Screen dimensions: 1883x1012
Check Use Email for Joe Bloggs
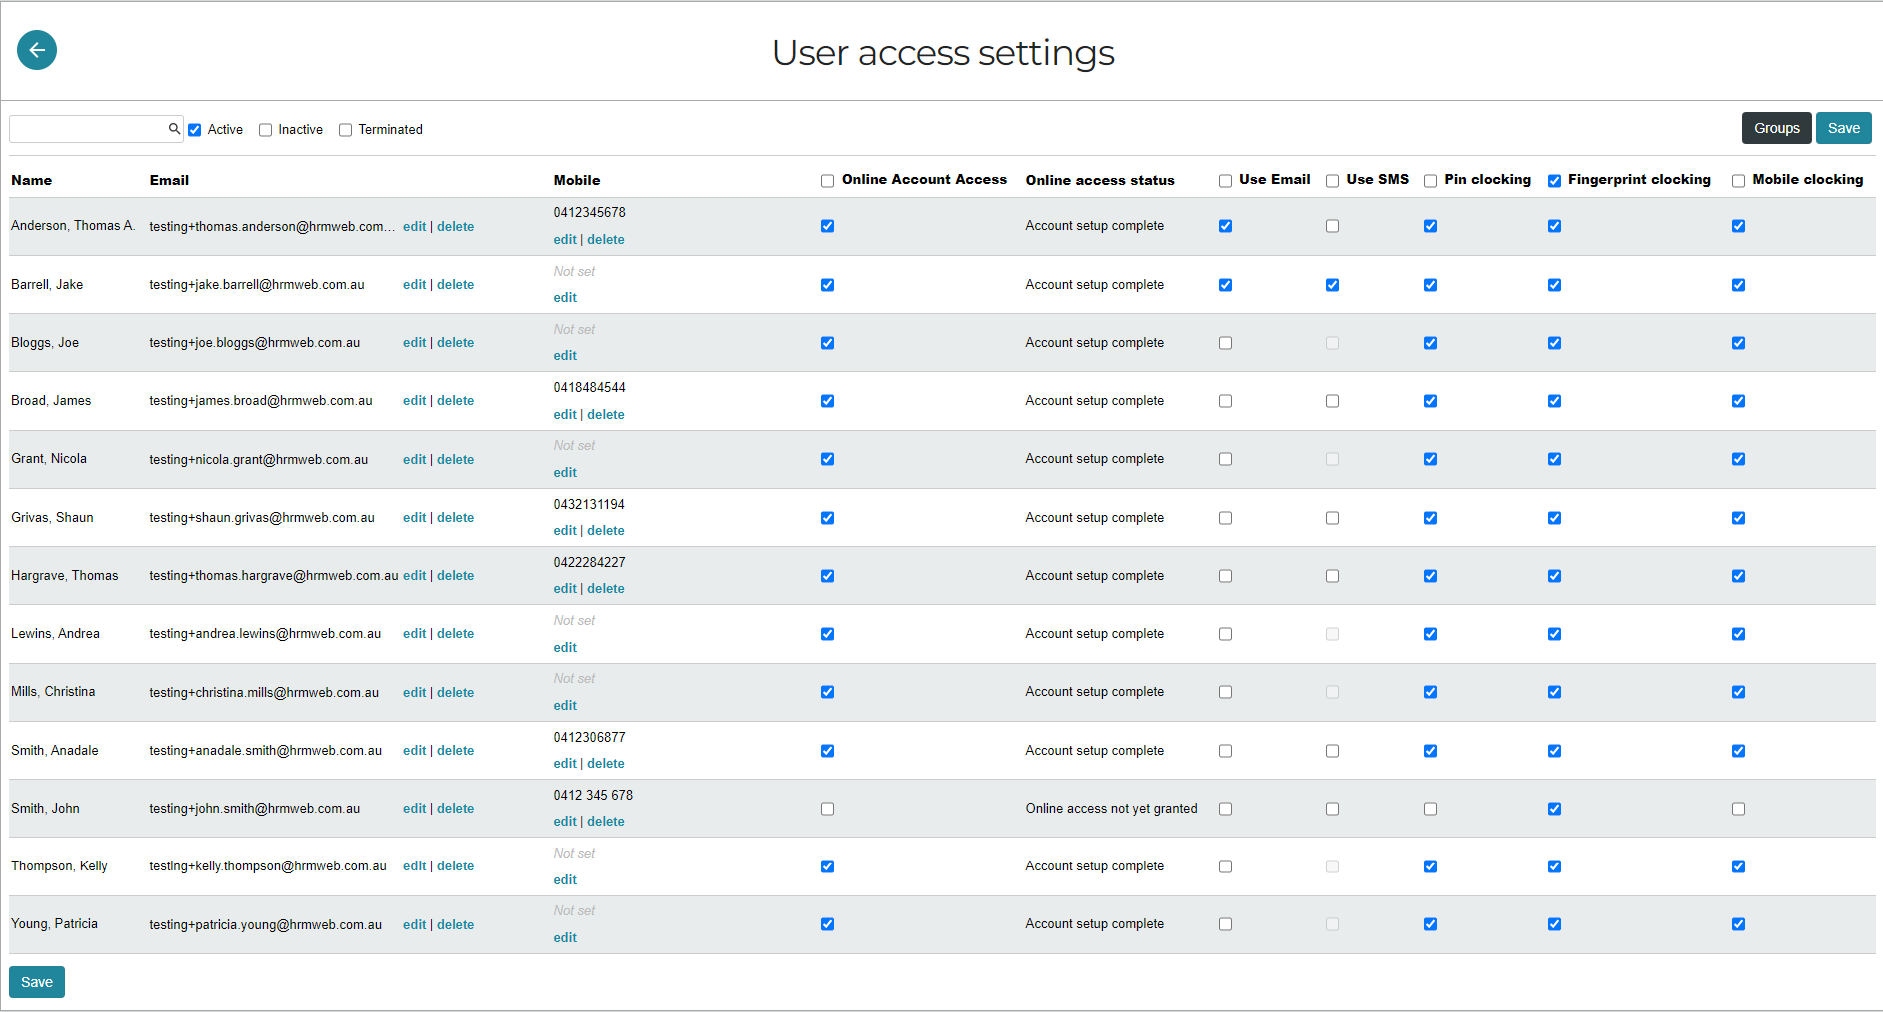1225,343
